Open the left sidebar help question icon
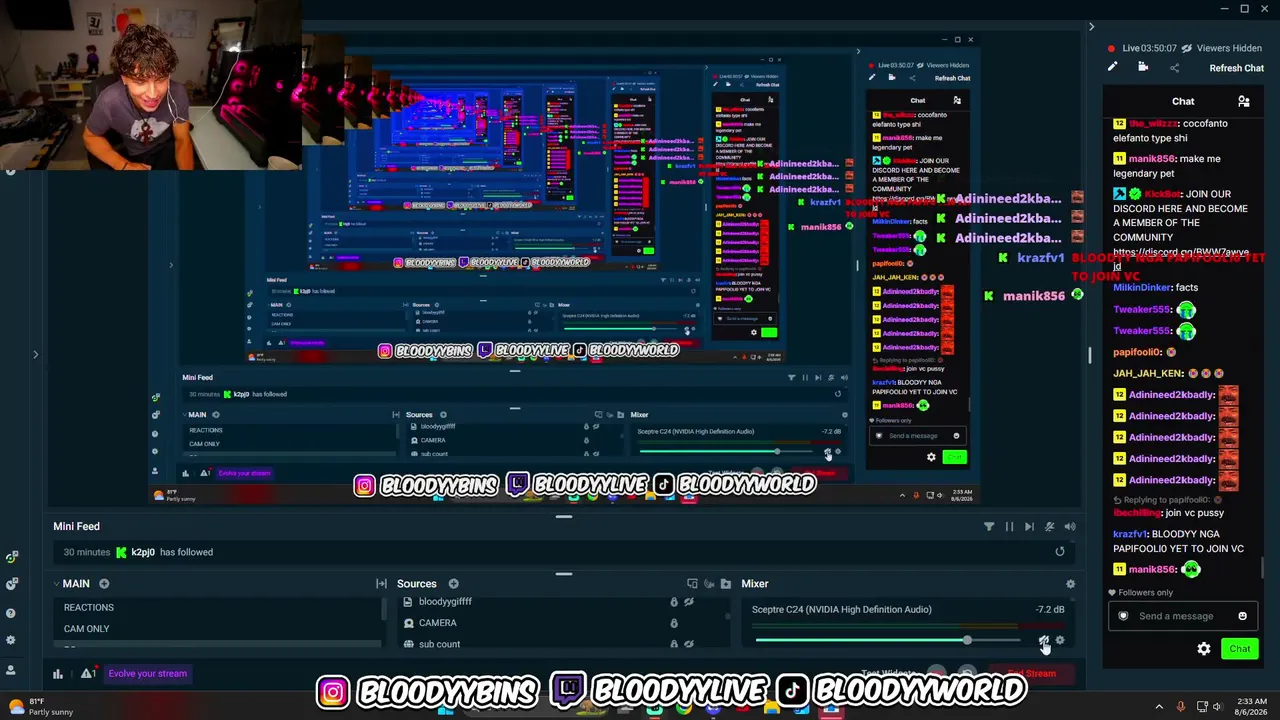This screenshot has width=1280, height=720. coord(11,613)
